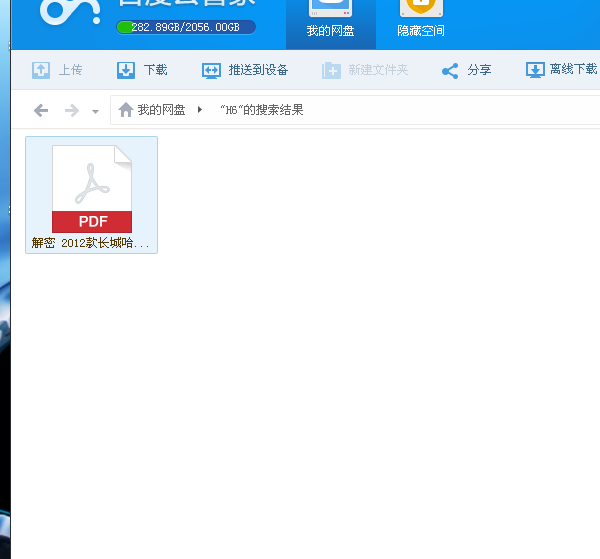Click the 下载 text button
This screenshot has width=600, height=559.
pos(156,70)
